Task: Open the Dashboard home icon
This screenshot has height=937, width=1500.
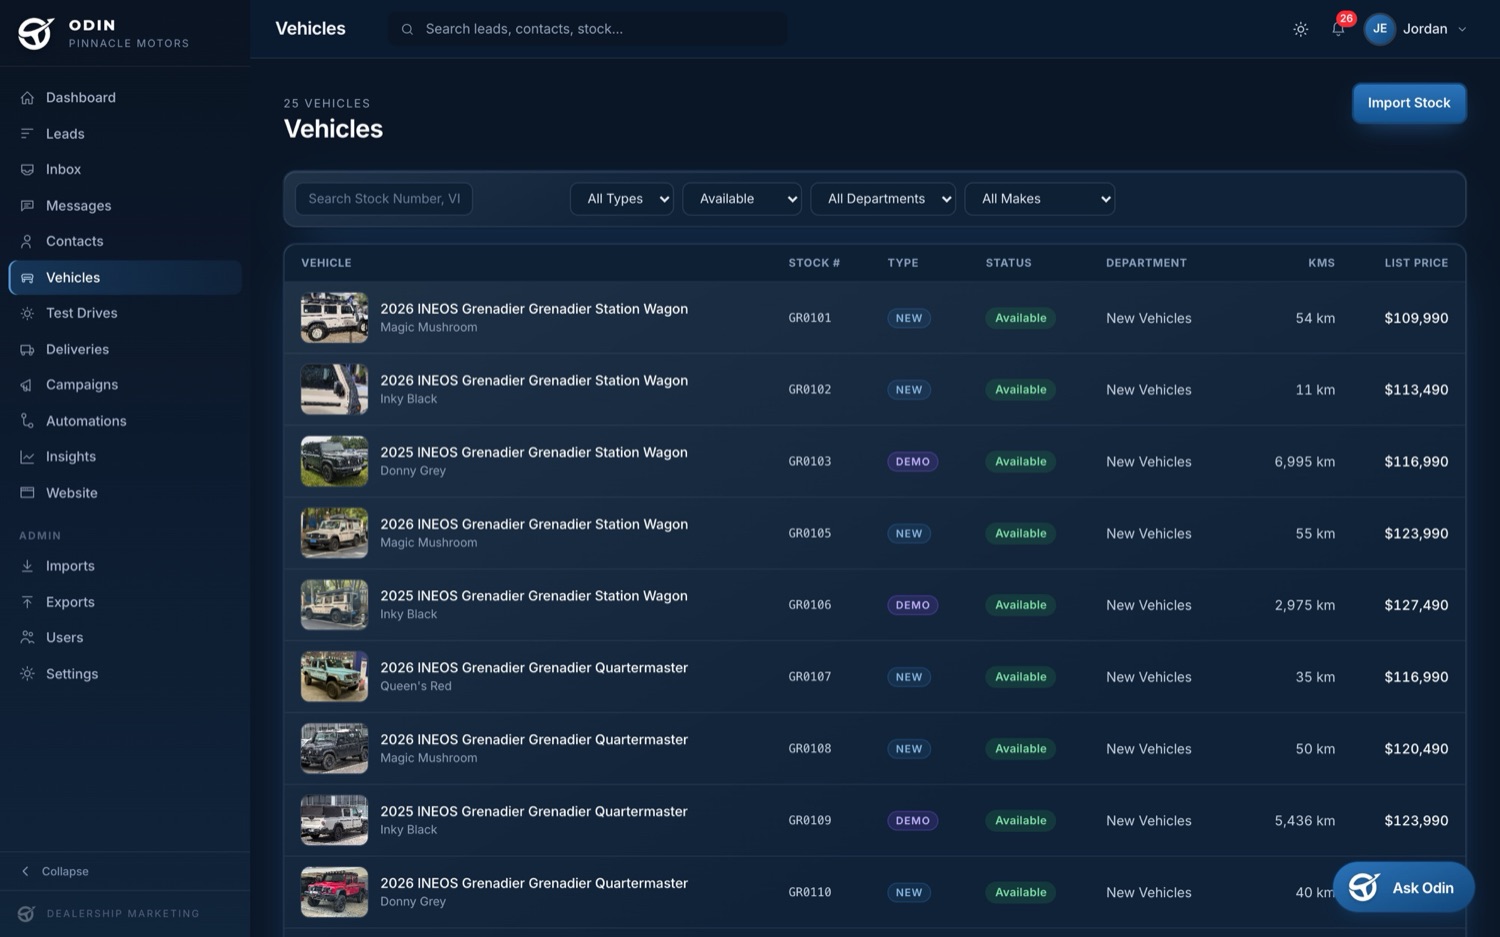Action: pos(27,98)
